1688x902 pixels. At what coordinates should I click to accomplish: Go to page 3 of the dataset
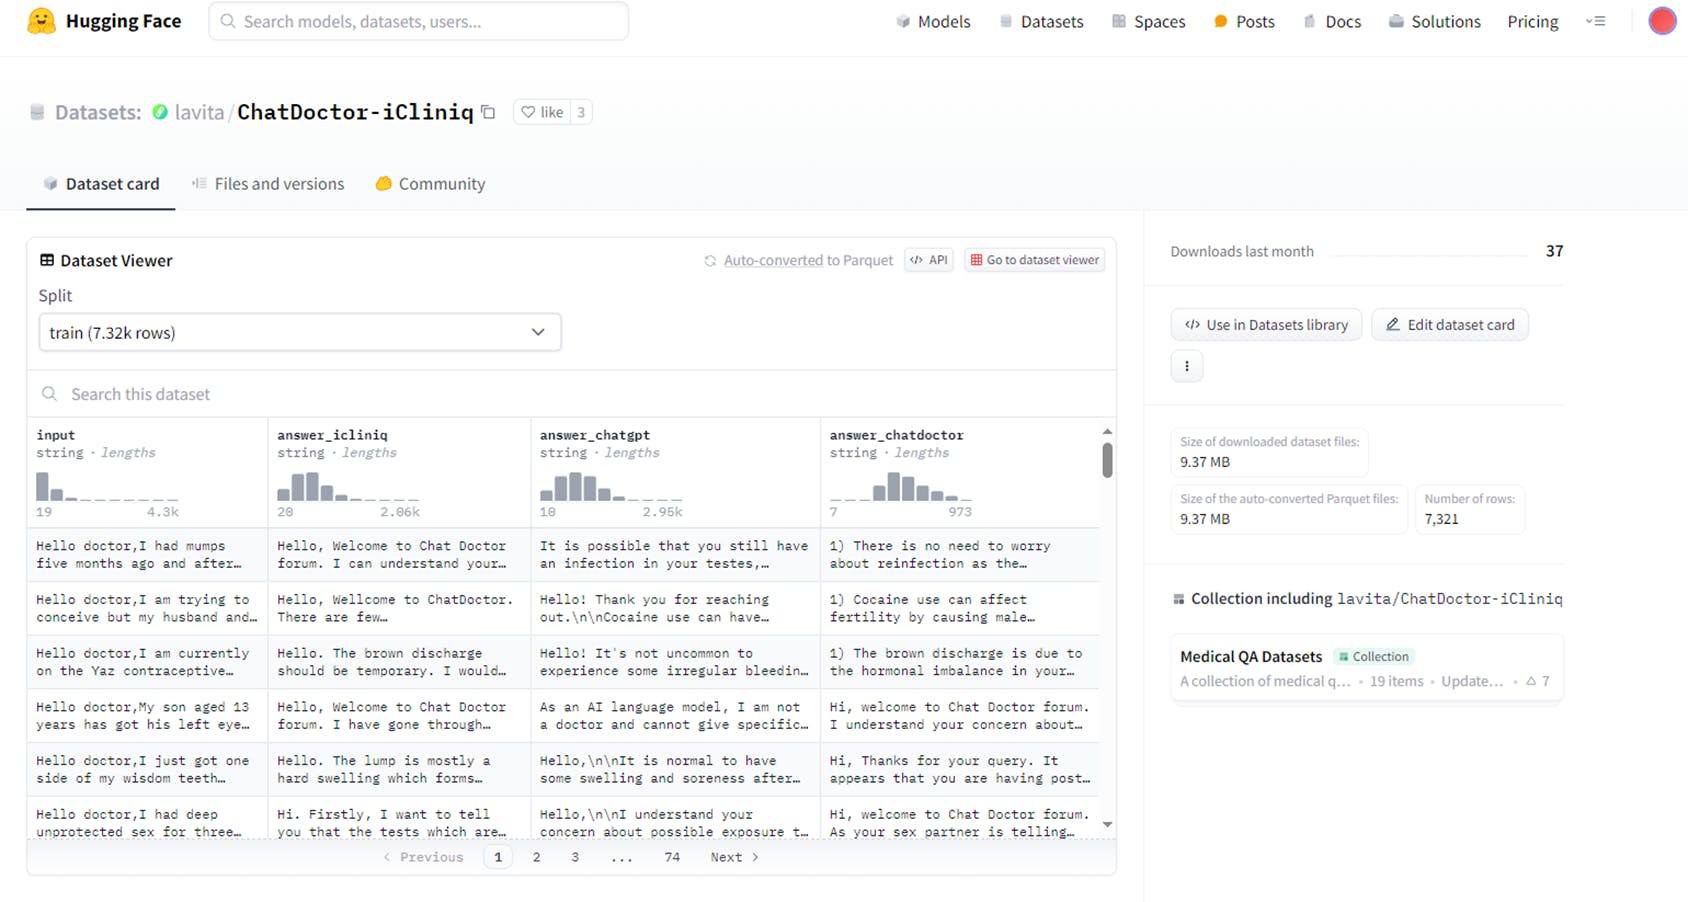575,857
